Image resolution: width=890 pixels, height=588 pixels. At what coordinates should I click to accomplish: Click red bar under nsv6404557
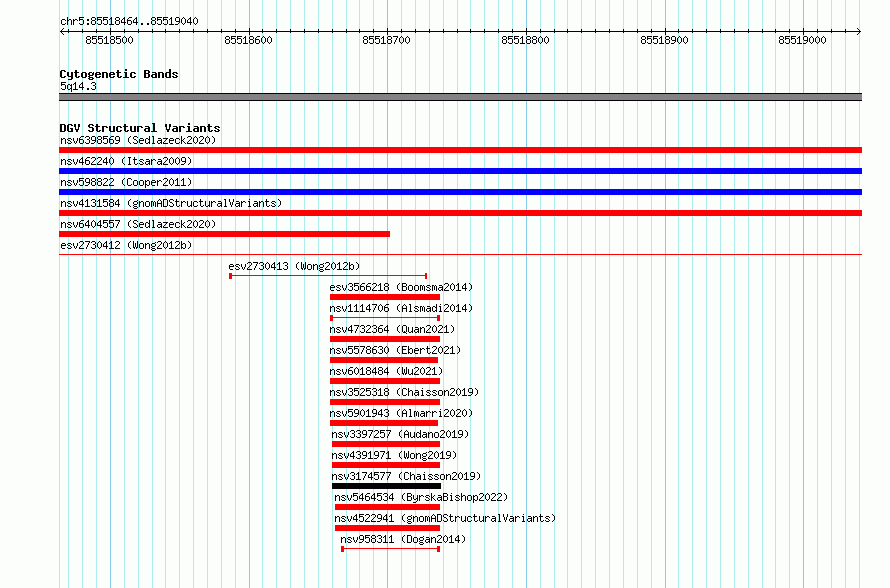[224, 234]
